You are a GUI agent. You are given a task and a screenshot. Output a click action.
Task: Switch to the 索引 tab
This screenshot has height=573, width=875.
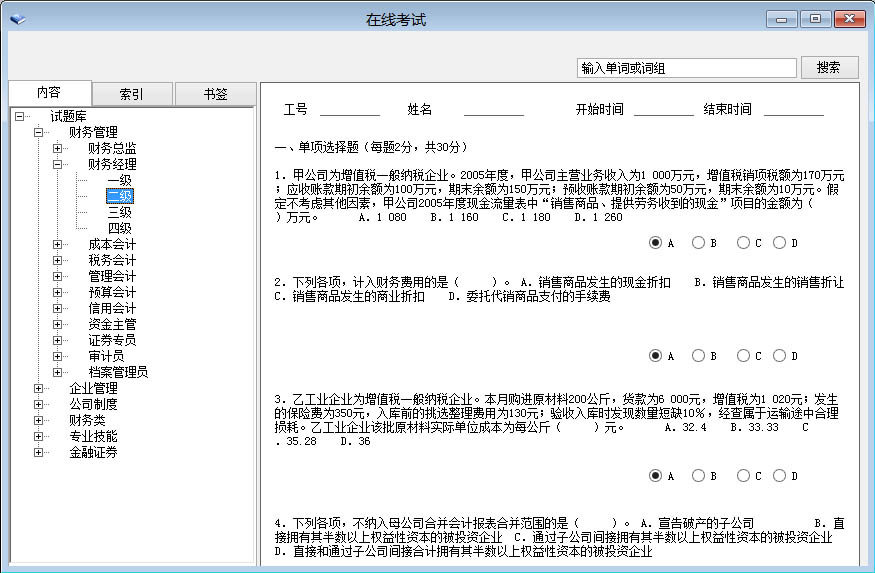(x=132, y=94)
